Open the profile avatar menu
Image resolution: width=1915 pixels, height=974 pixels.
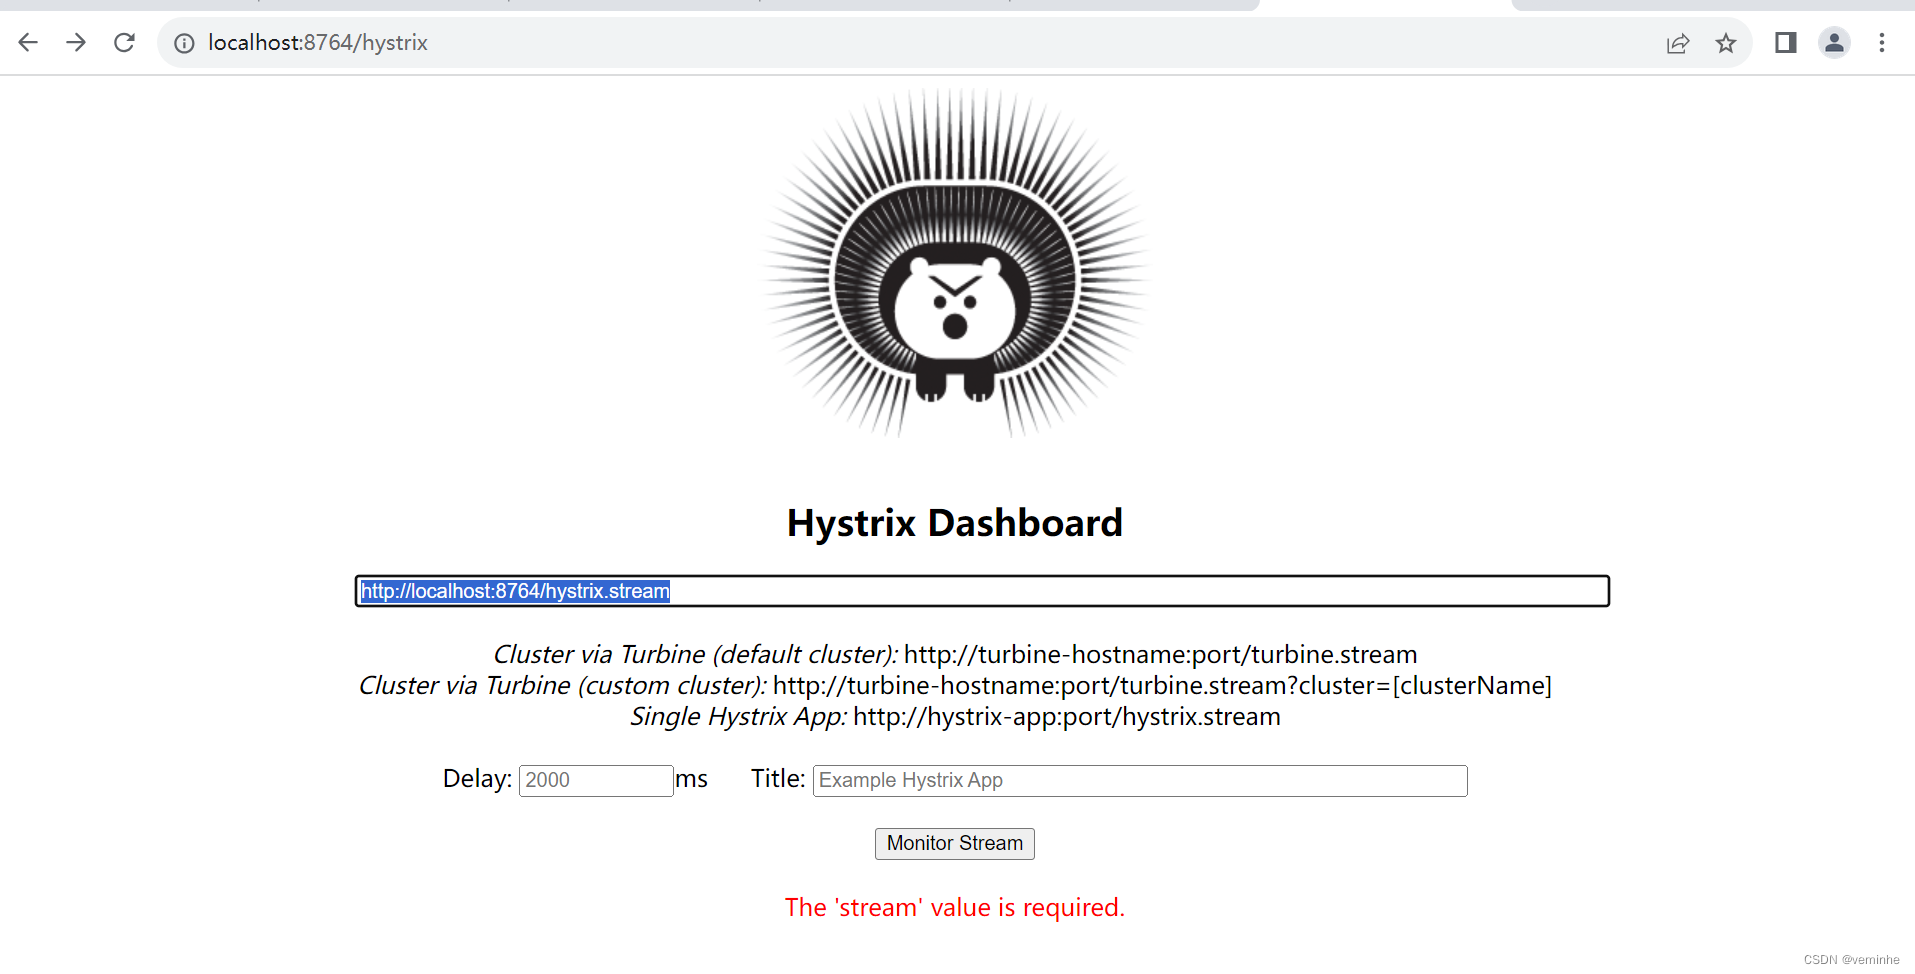(x=1834, y=42)
